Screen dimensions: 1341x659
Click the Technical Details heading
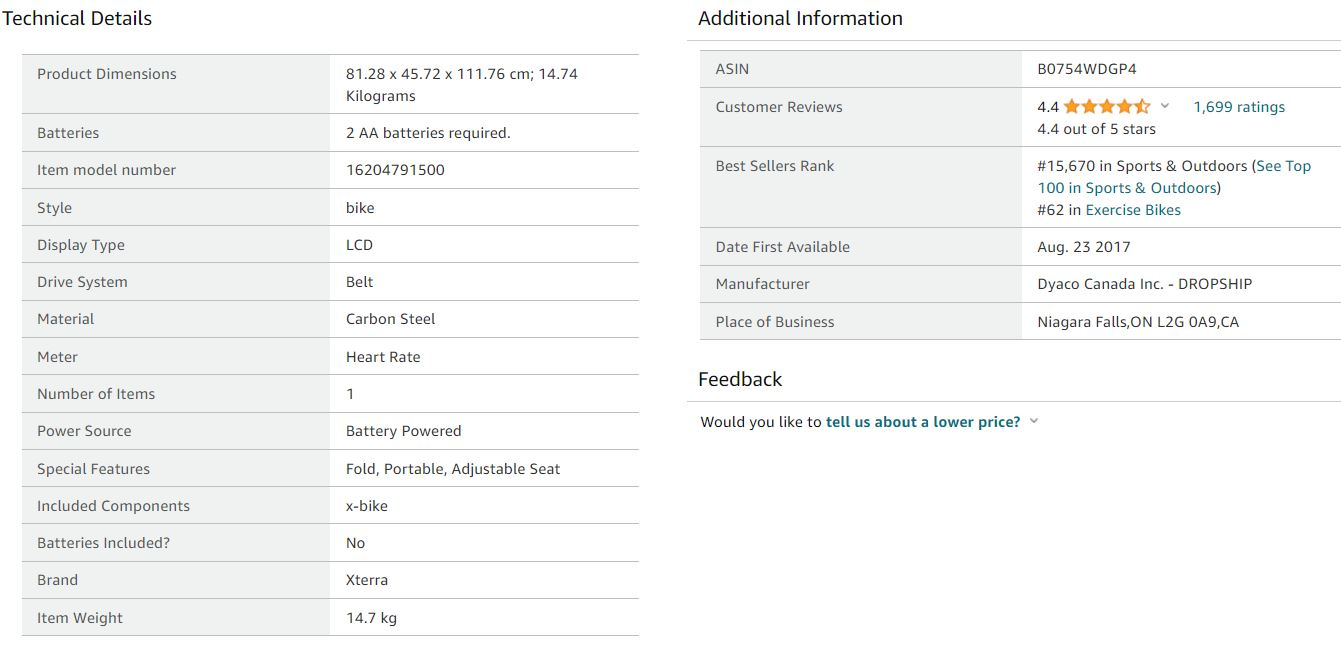77,18
